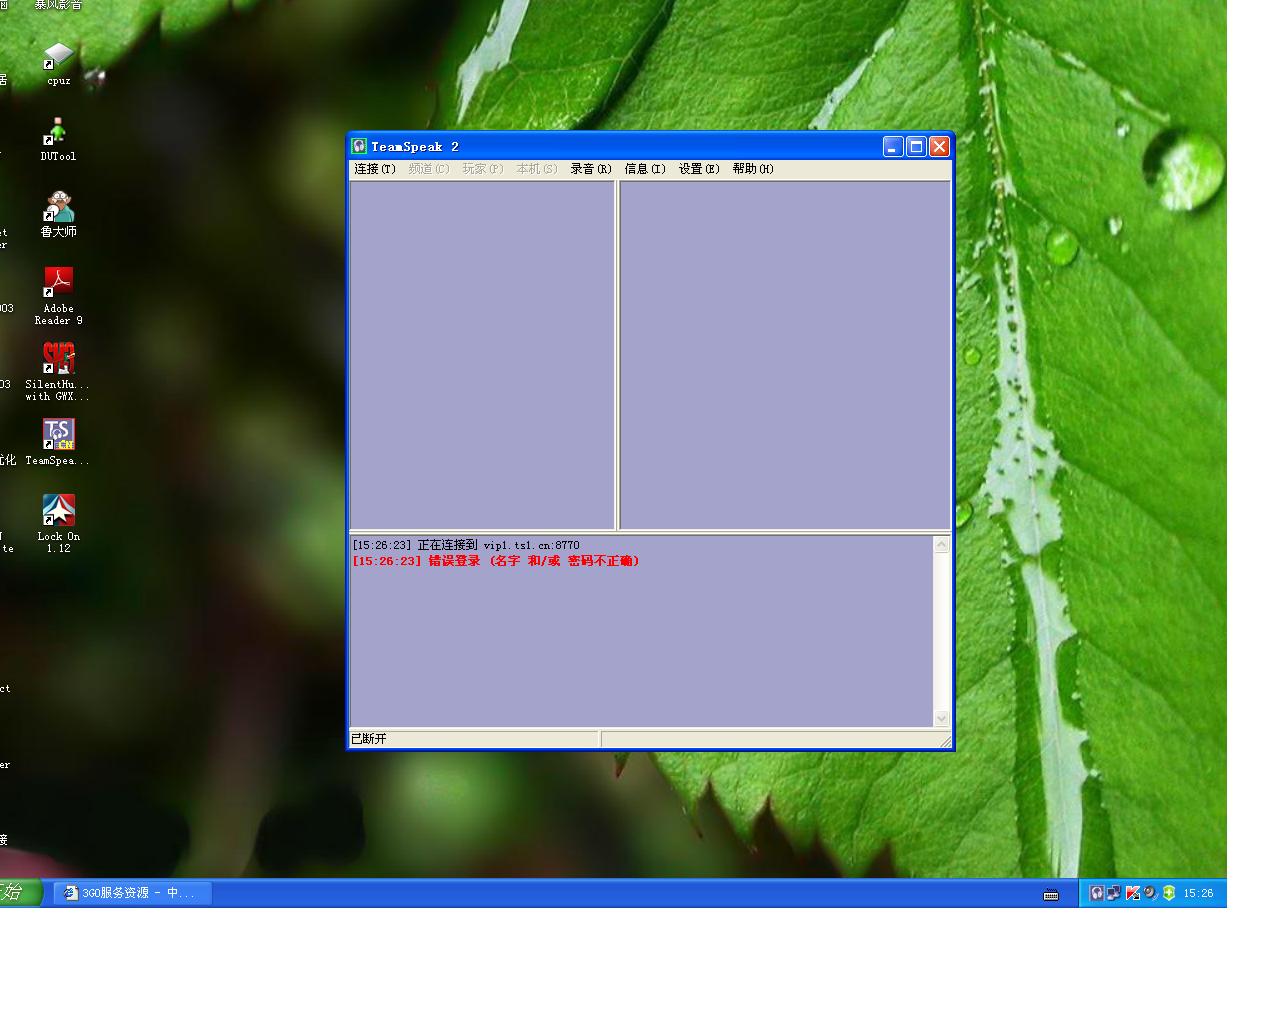This screenshot has height=1024, width=1280.
Task: Open the Adobe Reader 9 shortcut
Action: click(x=58, y=296)
